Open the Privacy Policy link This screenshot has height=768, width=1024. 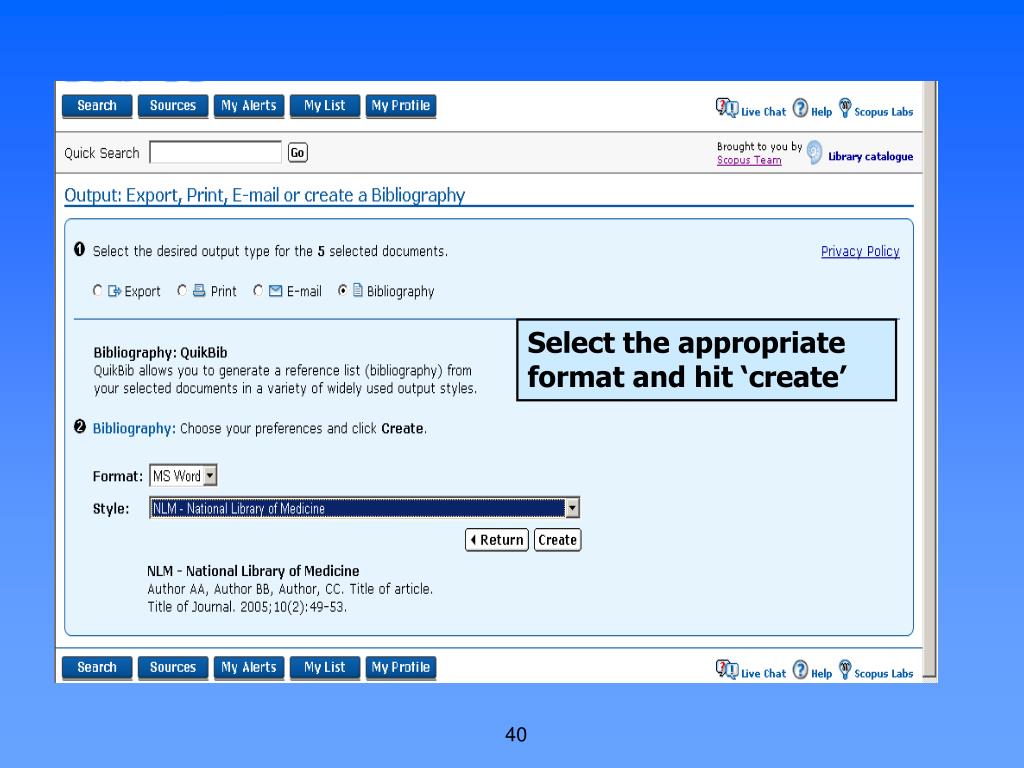860,251
